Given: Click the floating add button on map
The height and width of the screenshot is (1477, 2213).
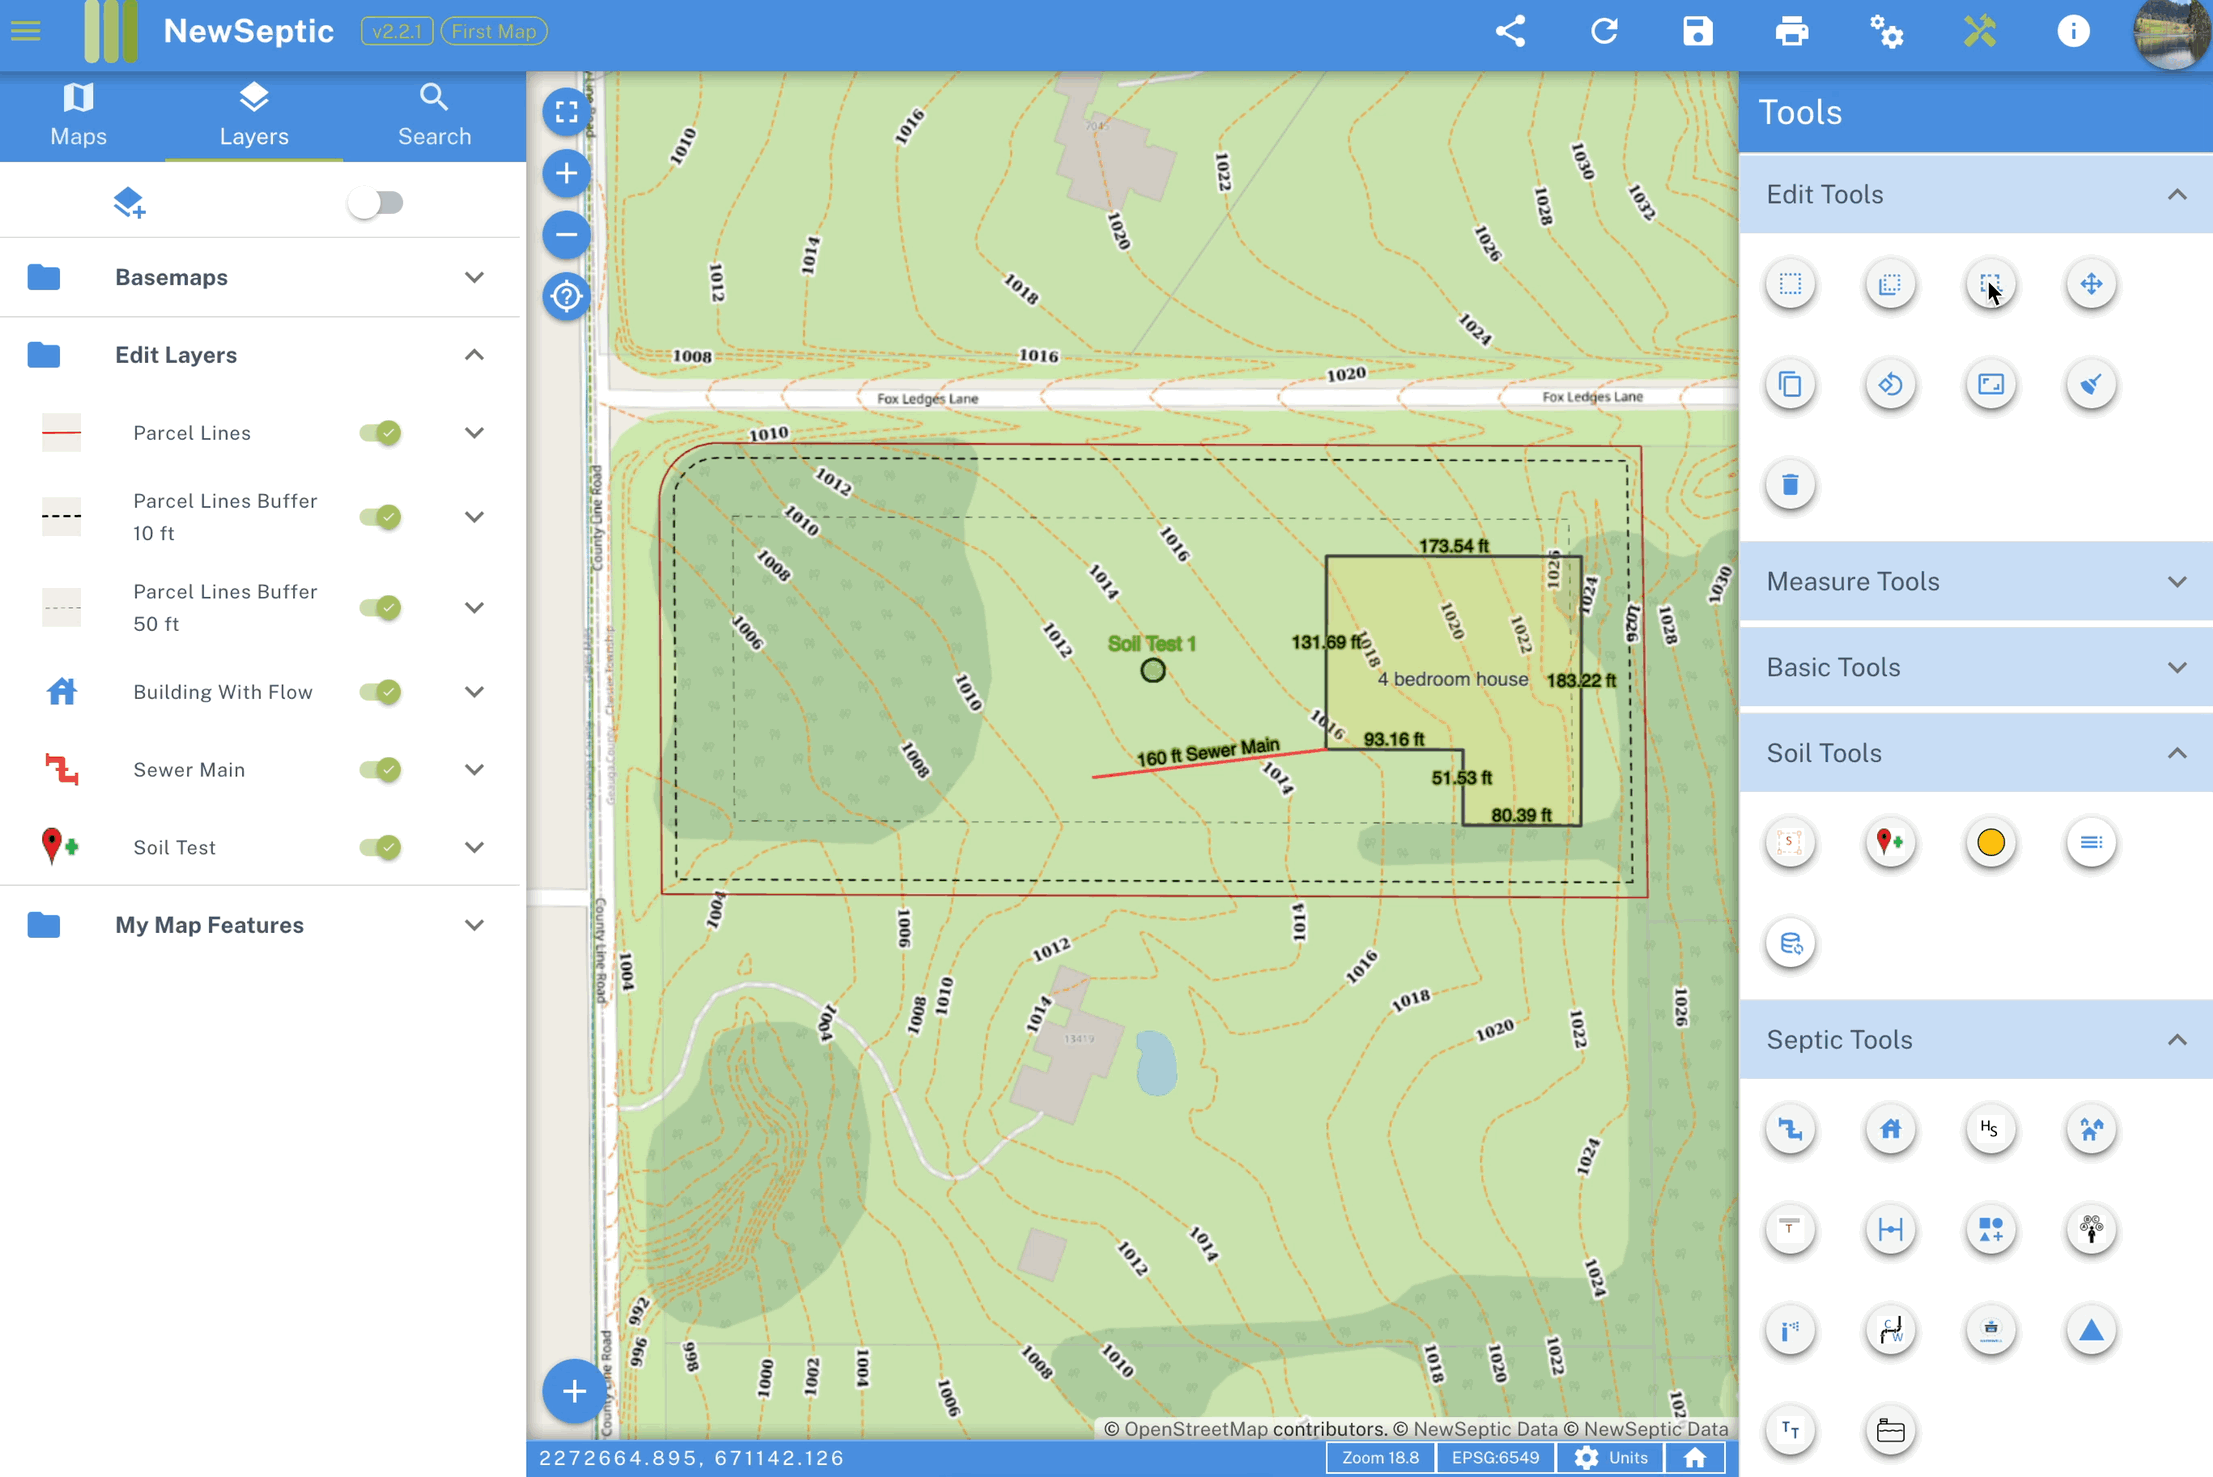Looking at the screenshot, I should coord(573,1391).
